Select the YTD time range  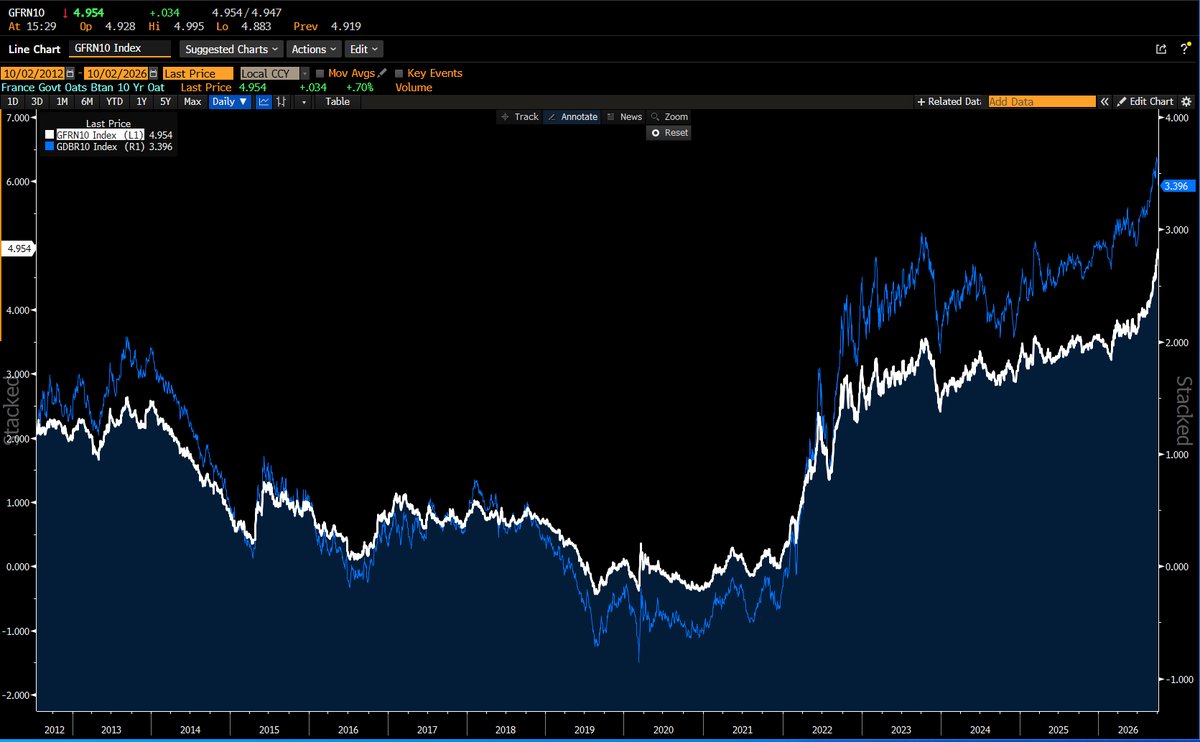coord(115,101)
